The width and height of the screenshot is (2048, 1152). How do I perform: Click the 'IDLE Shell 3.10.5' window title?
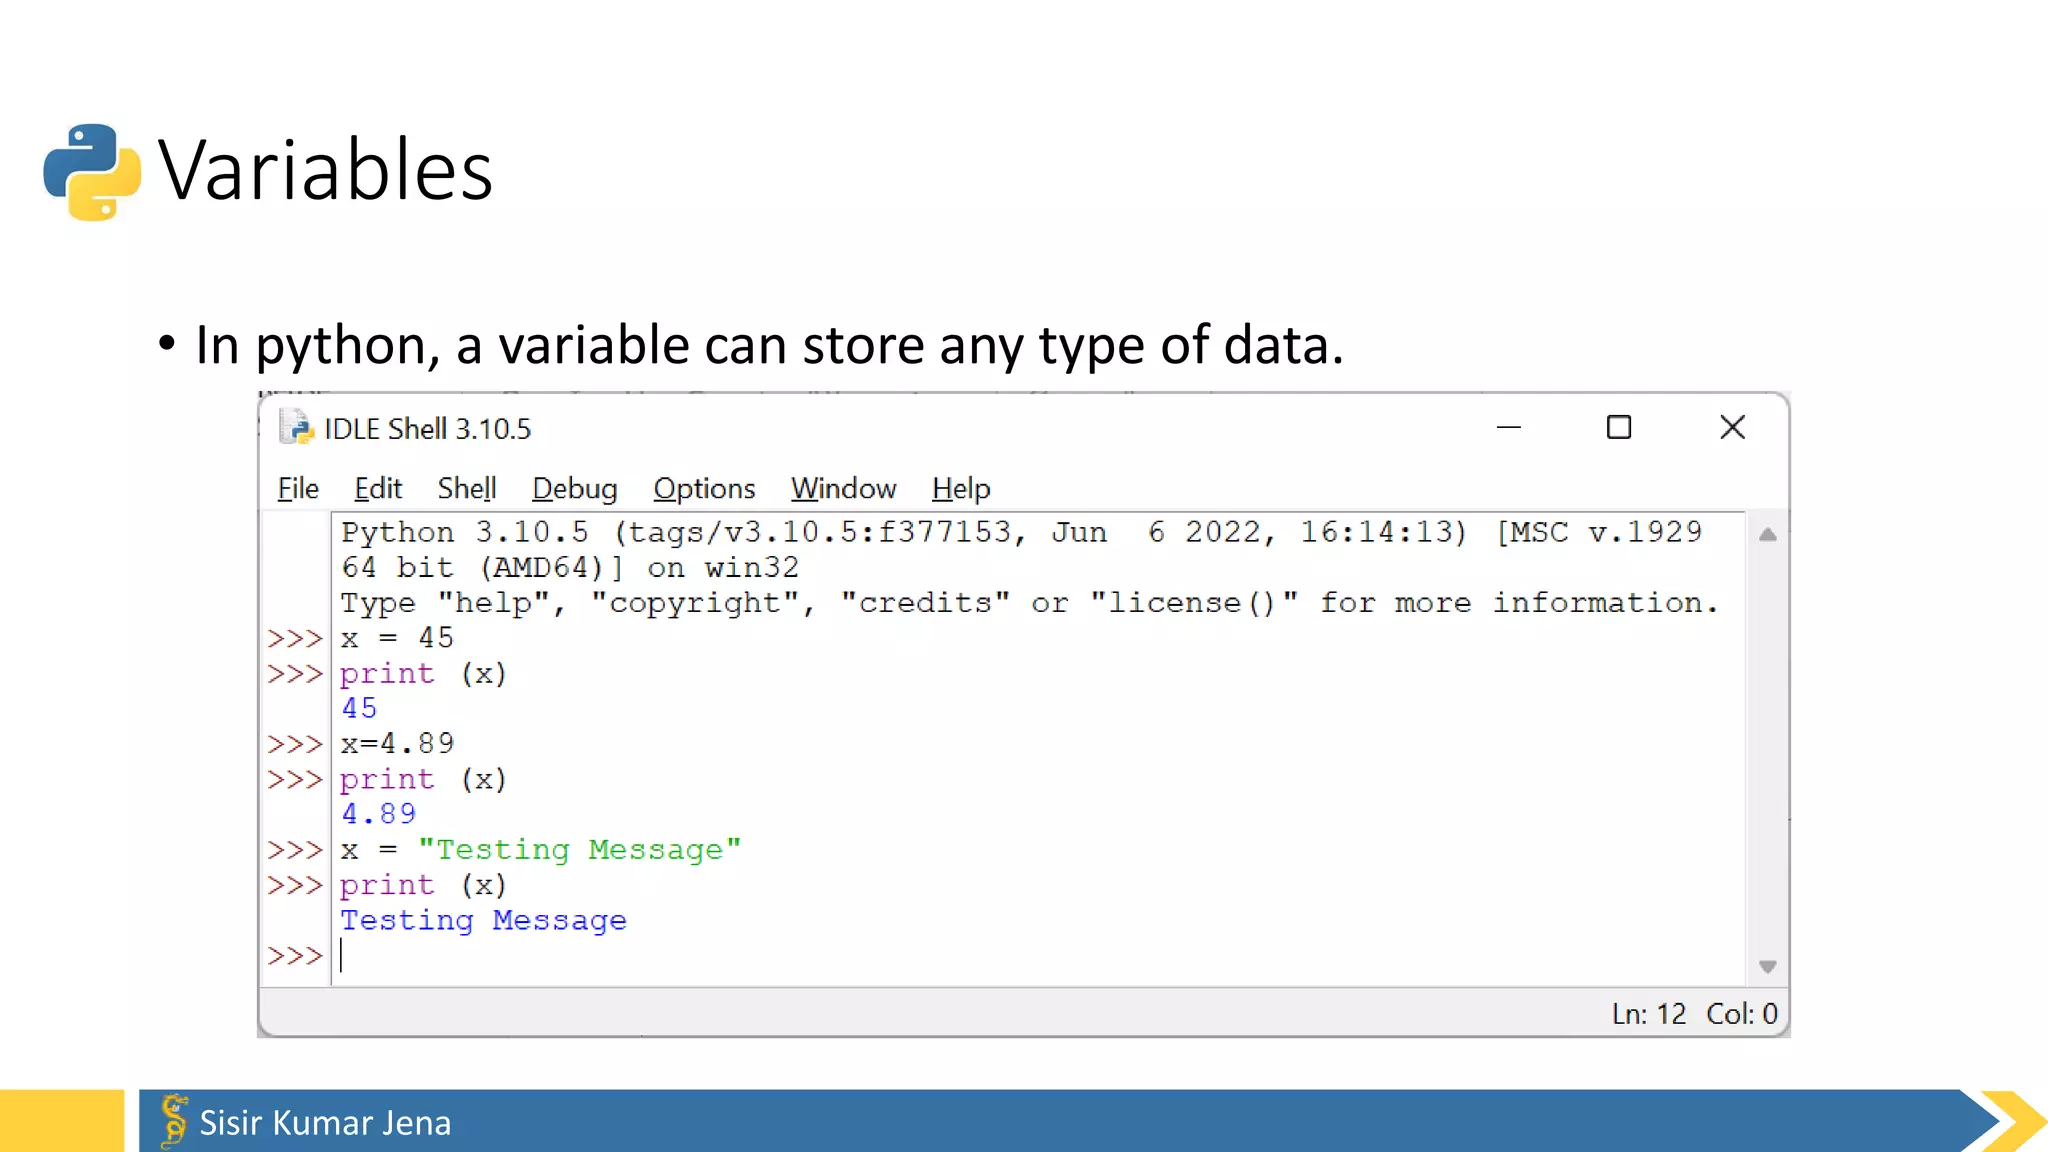click(427, 429)
